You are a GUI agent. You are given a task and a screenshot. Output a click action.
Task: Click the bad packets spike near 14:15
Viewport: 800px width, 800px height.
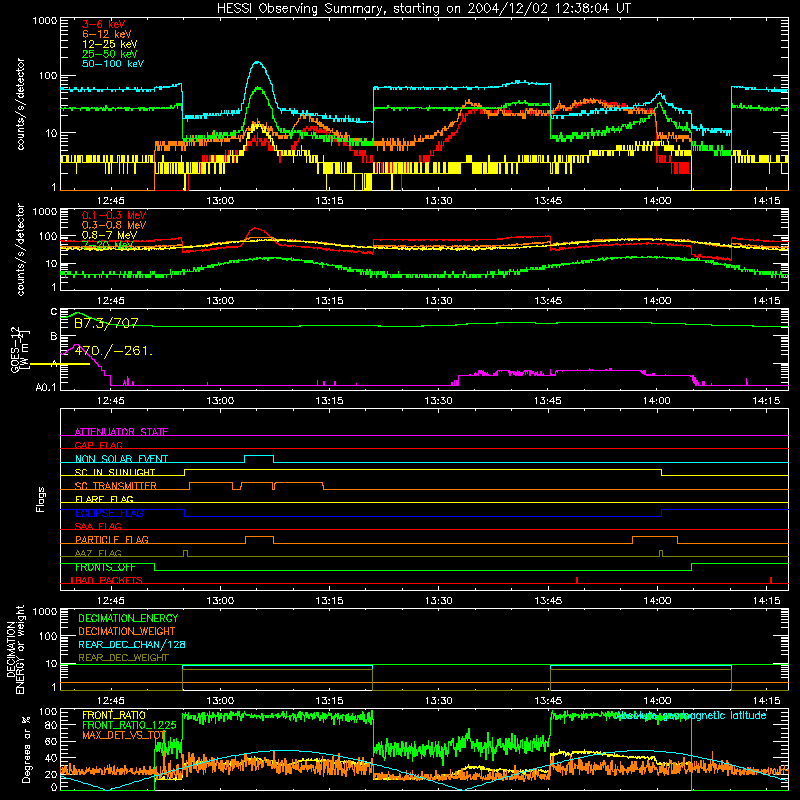[771, 580]
